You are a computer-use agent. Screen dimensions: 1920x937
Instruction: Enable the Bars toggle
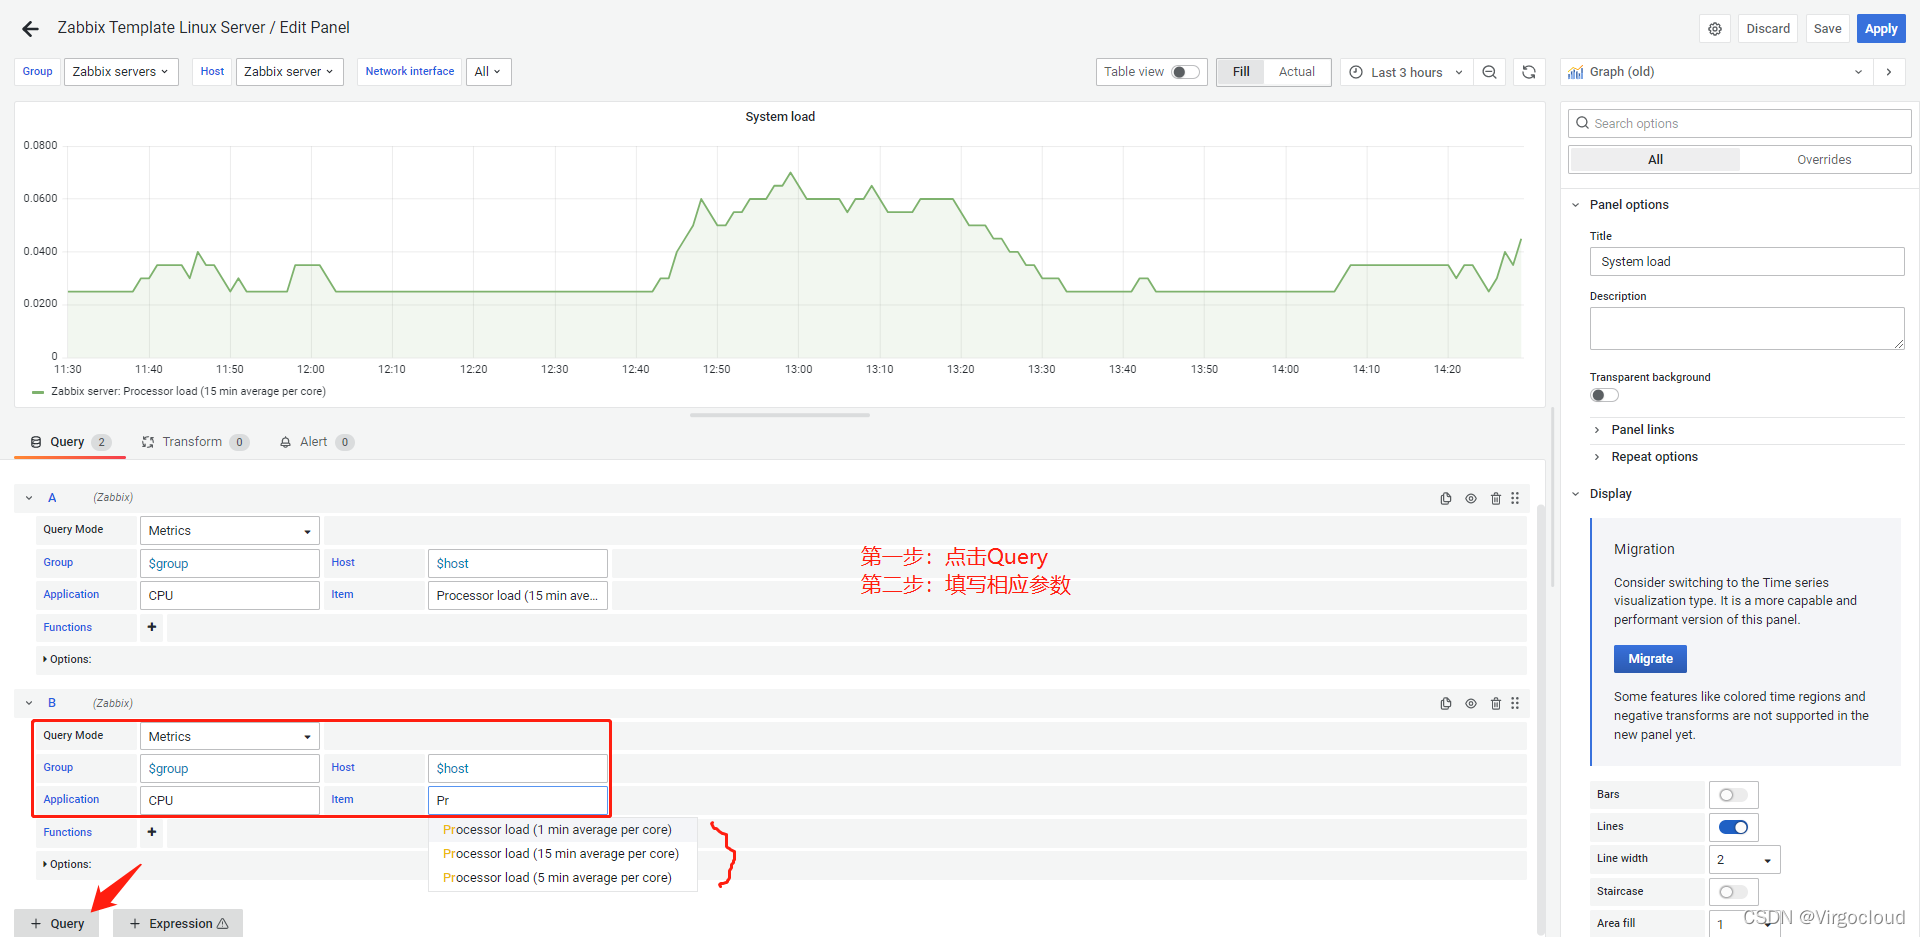1733,795
